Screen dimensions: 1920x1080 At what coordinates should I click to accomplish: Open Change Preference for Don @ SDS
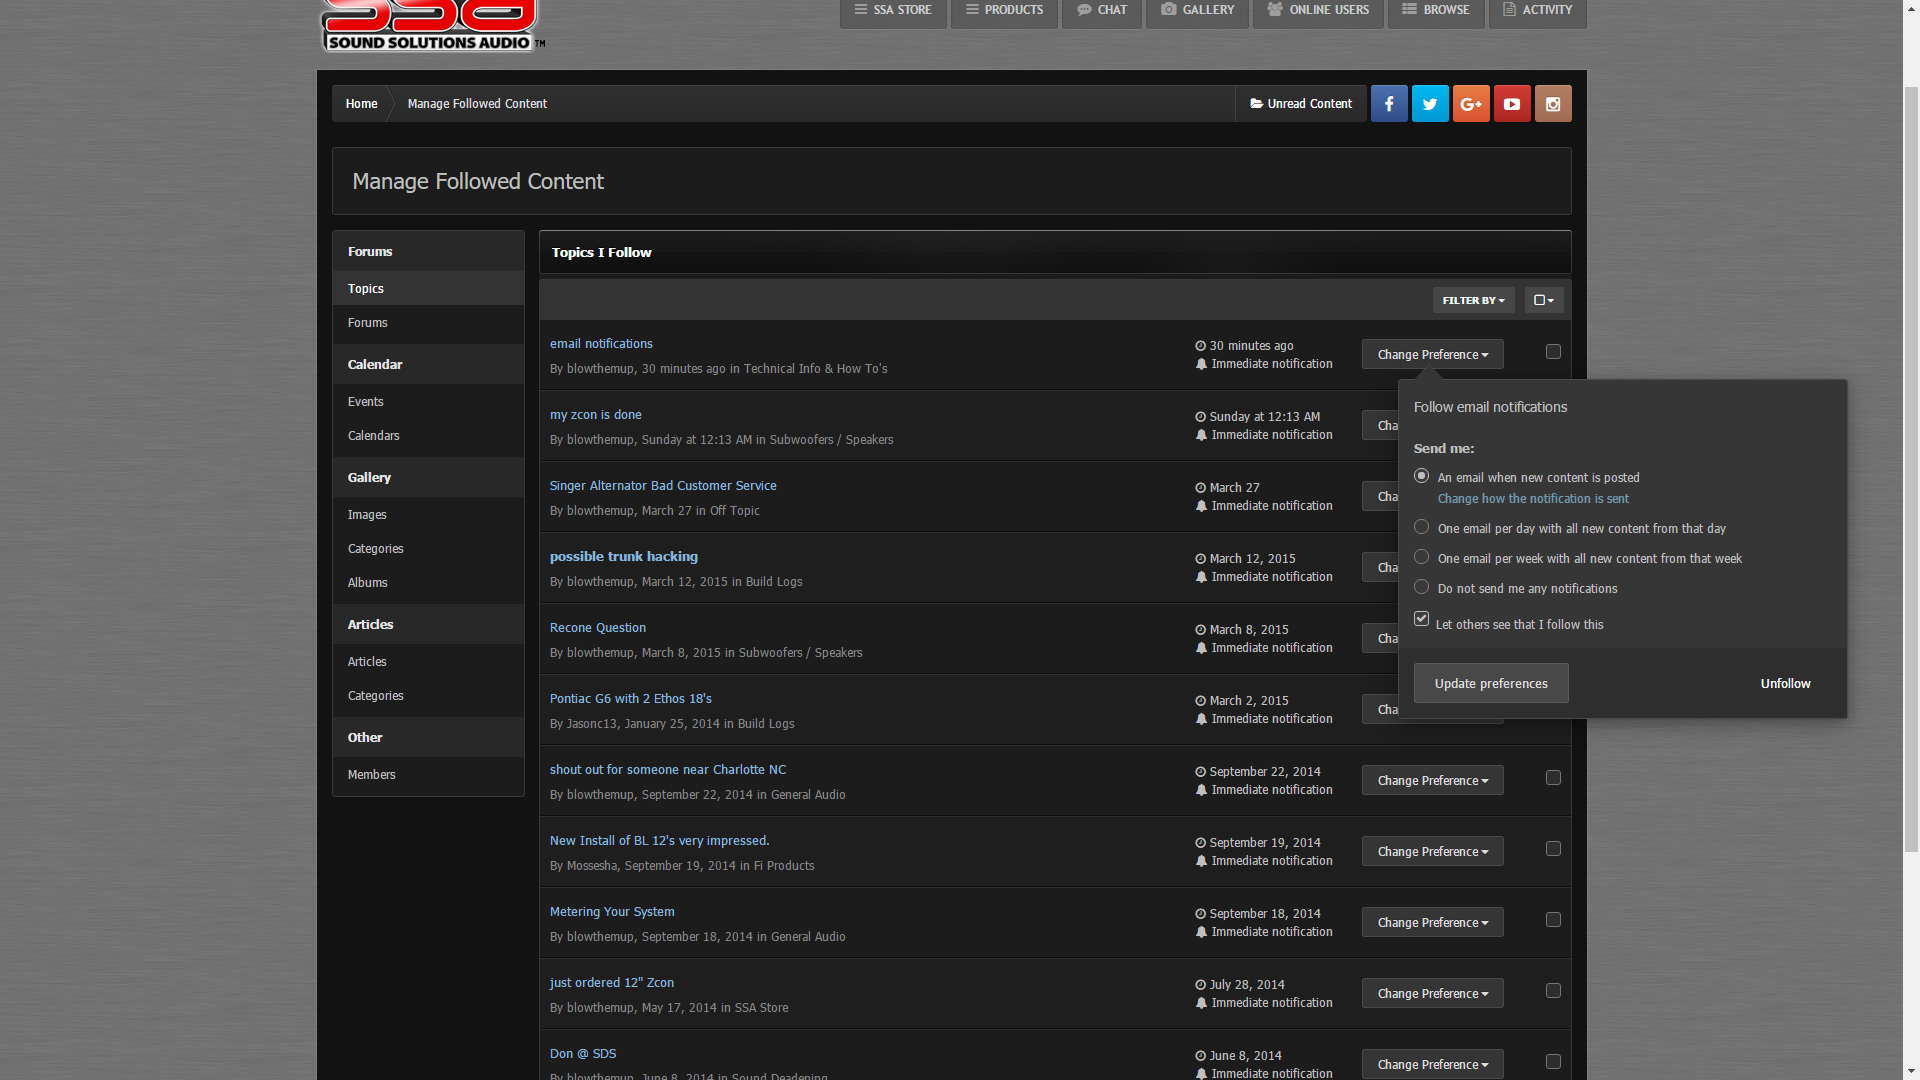(1432, 1065)
